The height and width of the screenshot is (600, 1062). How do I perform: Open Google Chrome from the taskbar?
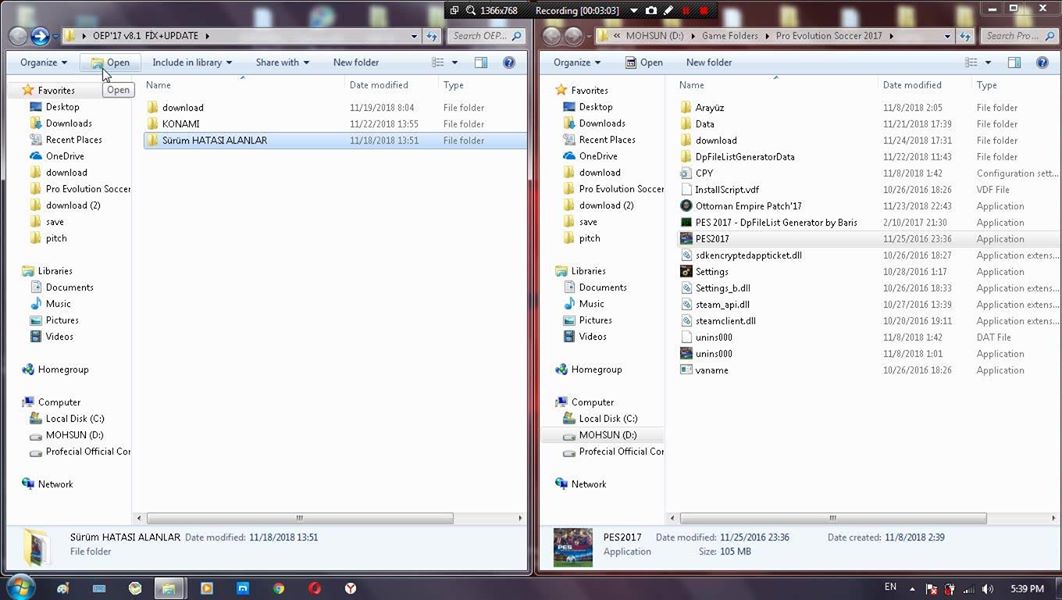pyautogui.click(x=278, y=588)
